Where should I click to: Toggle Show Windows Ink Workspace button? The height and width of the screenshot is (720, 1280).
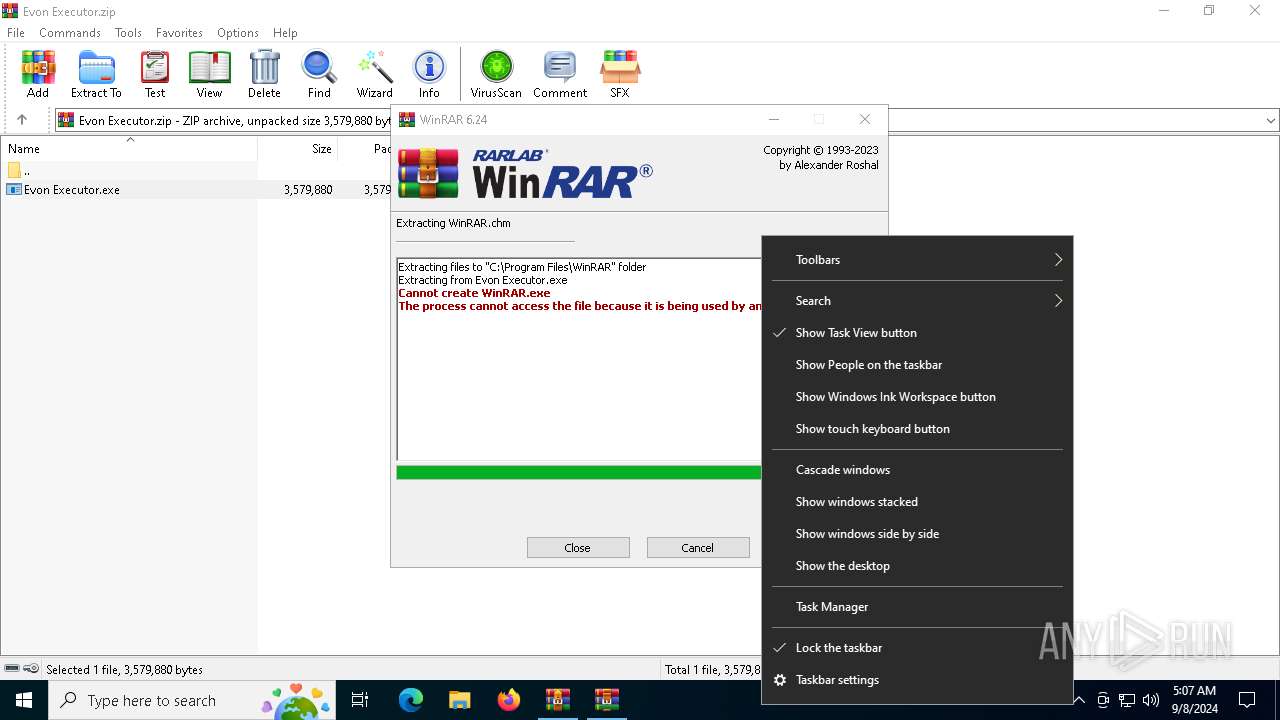coord(917,397)
